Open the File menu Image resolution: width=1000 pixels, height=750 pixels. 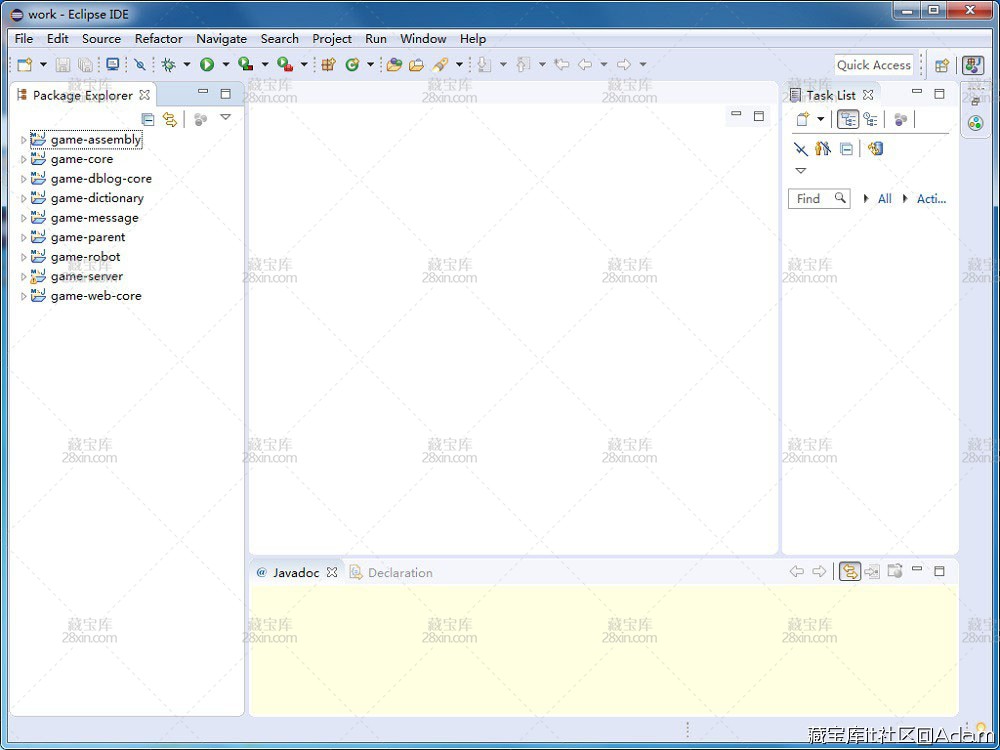24,39
